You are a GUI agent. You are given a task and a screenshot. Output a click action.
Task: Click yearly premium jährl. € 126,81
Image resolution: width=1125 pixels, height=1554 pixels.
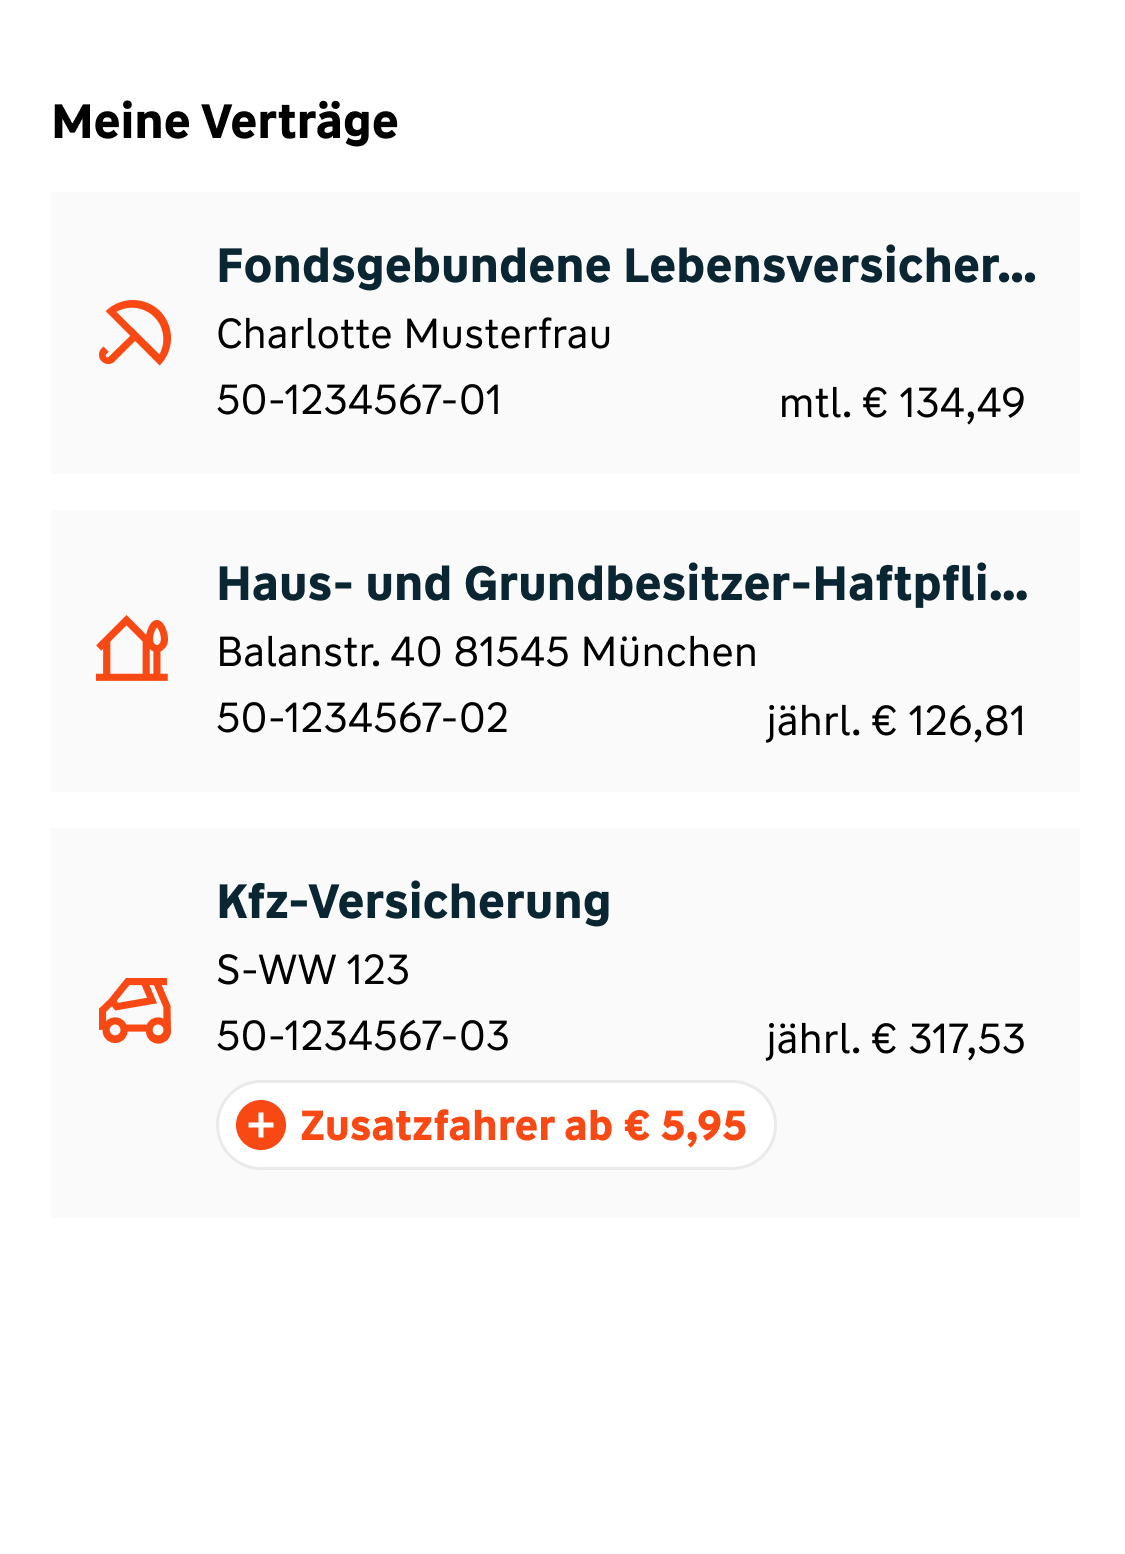click(x=896, y=722)
